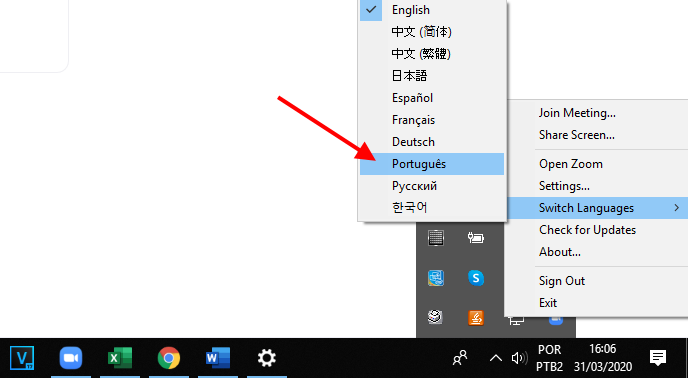The height and width of the screenshot is (378, 688).
Task: Open the Vegas Pro taskbar icon
Action: tap(22, 358)
